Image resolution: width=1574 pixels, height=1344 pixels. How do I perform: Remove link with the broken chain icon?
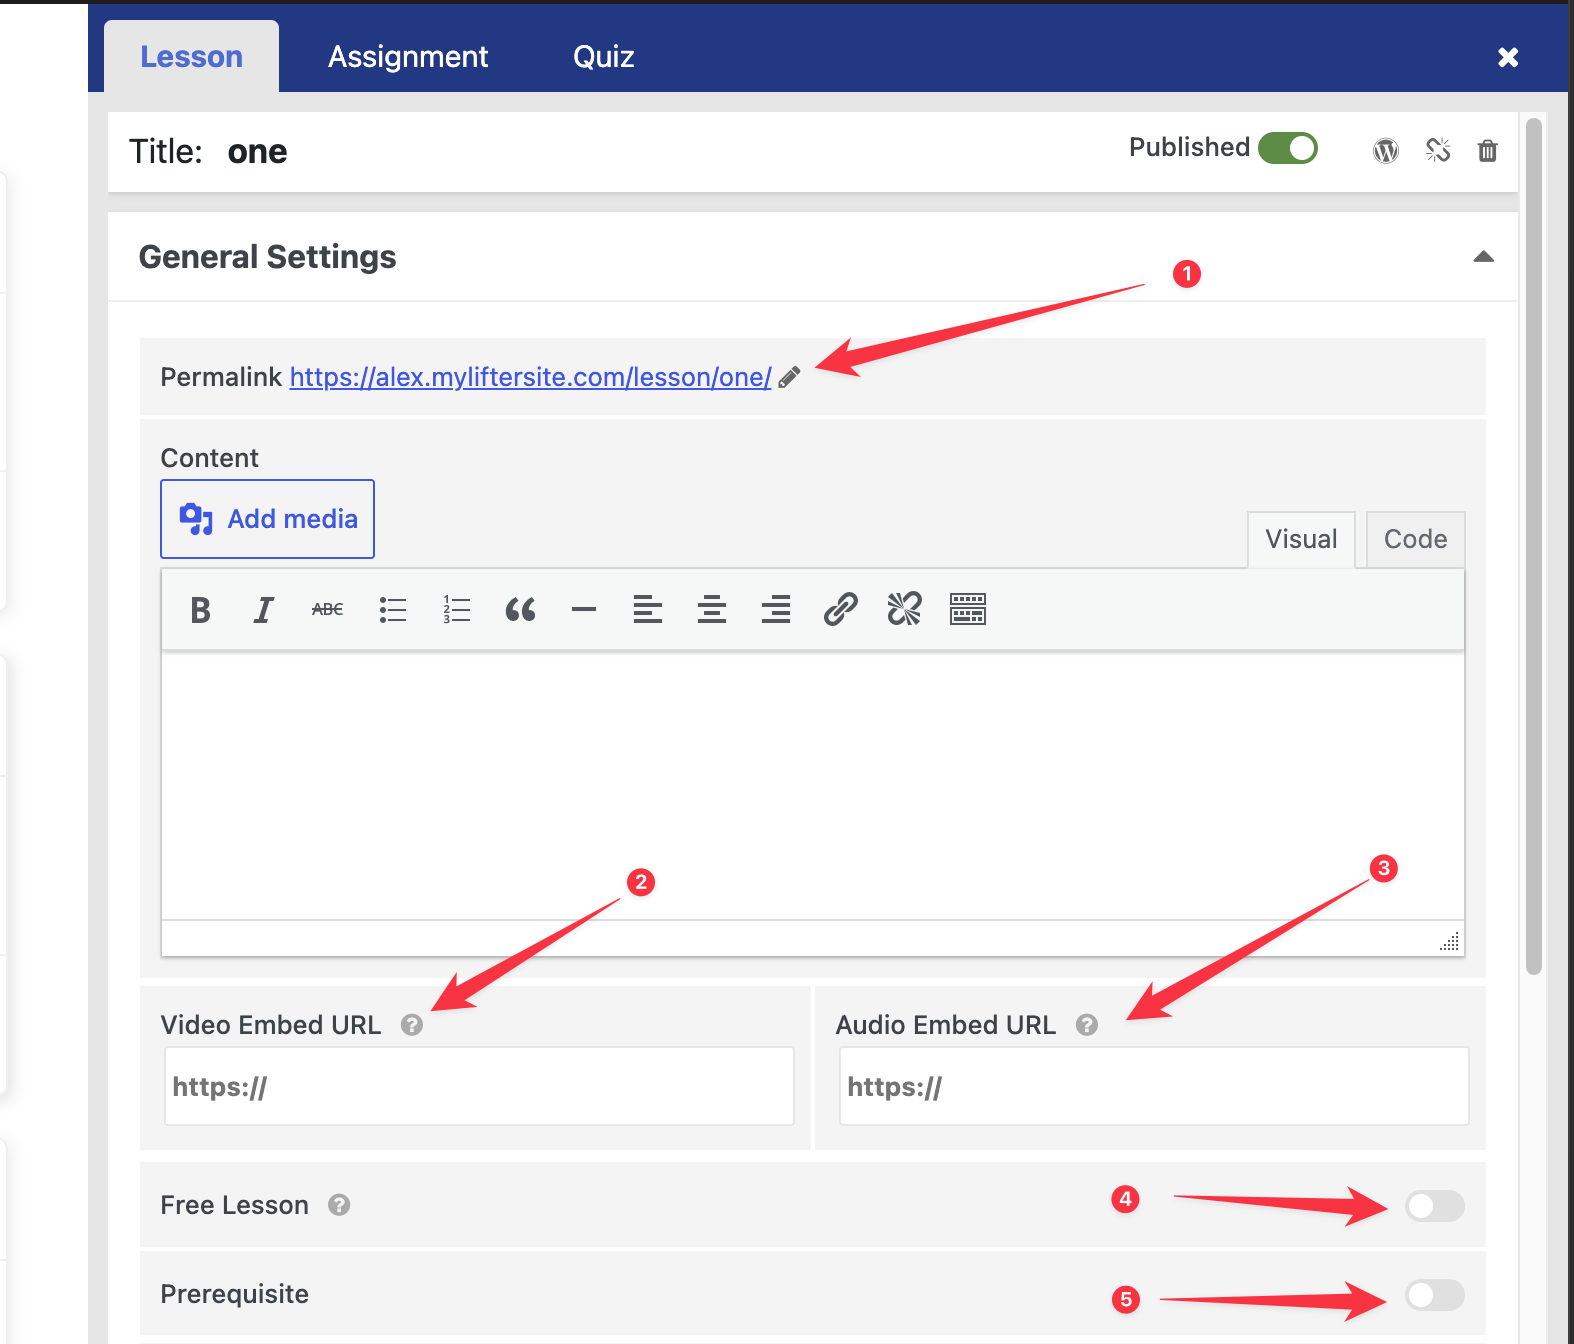click(x=905, y=609)
